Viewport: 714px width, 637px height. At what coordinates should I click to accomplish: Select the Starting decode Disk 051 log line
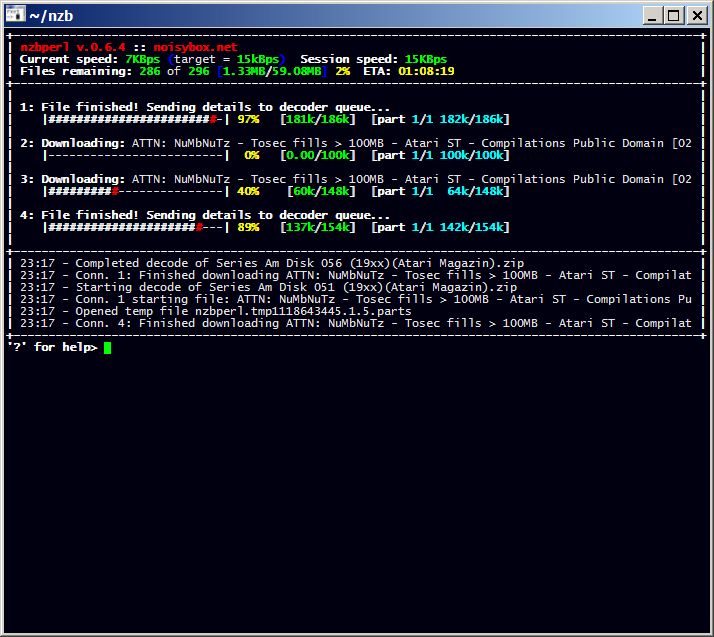(x=268, y=287)
